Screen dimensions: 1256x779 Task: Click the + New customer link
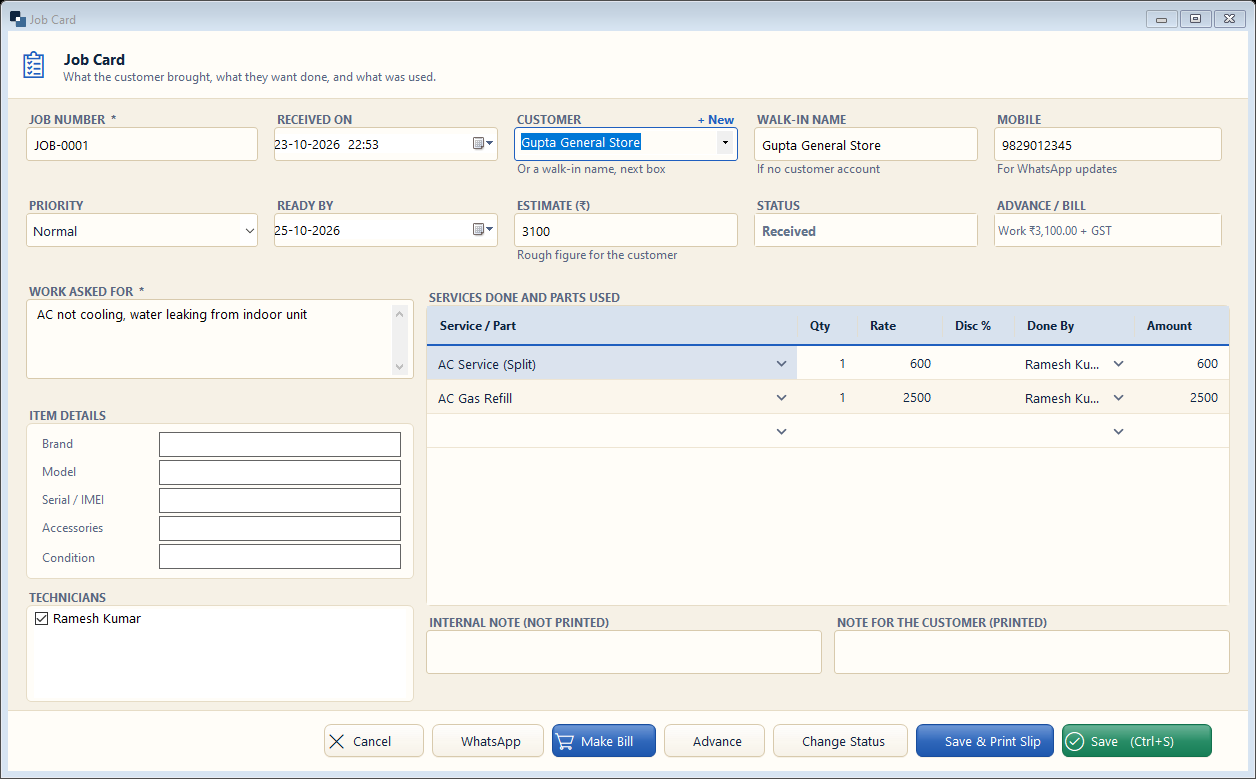click(x=716, y=120)
